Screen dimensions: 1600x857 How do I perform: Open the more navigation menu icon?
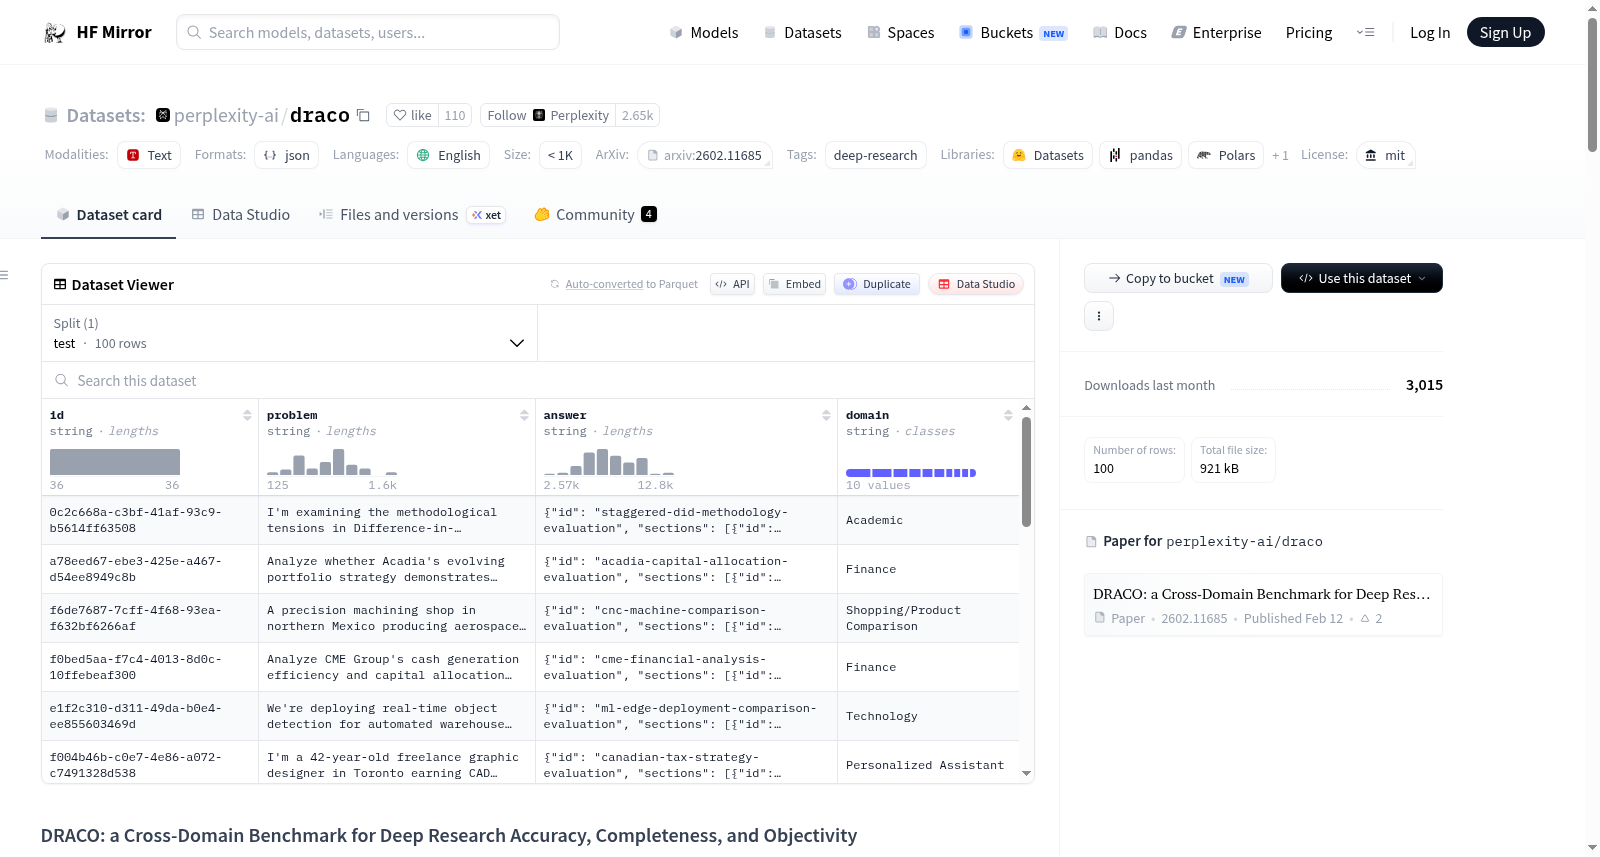pyautogui.click(x=1365, y=32)
